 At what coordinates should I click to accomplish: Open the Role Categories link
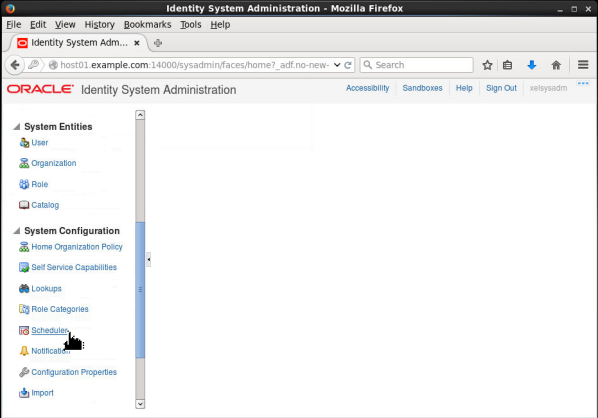point(60,309)
